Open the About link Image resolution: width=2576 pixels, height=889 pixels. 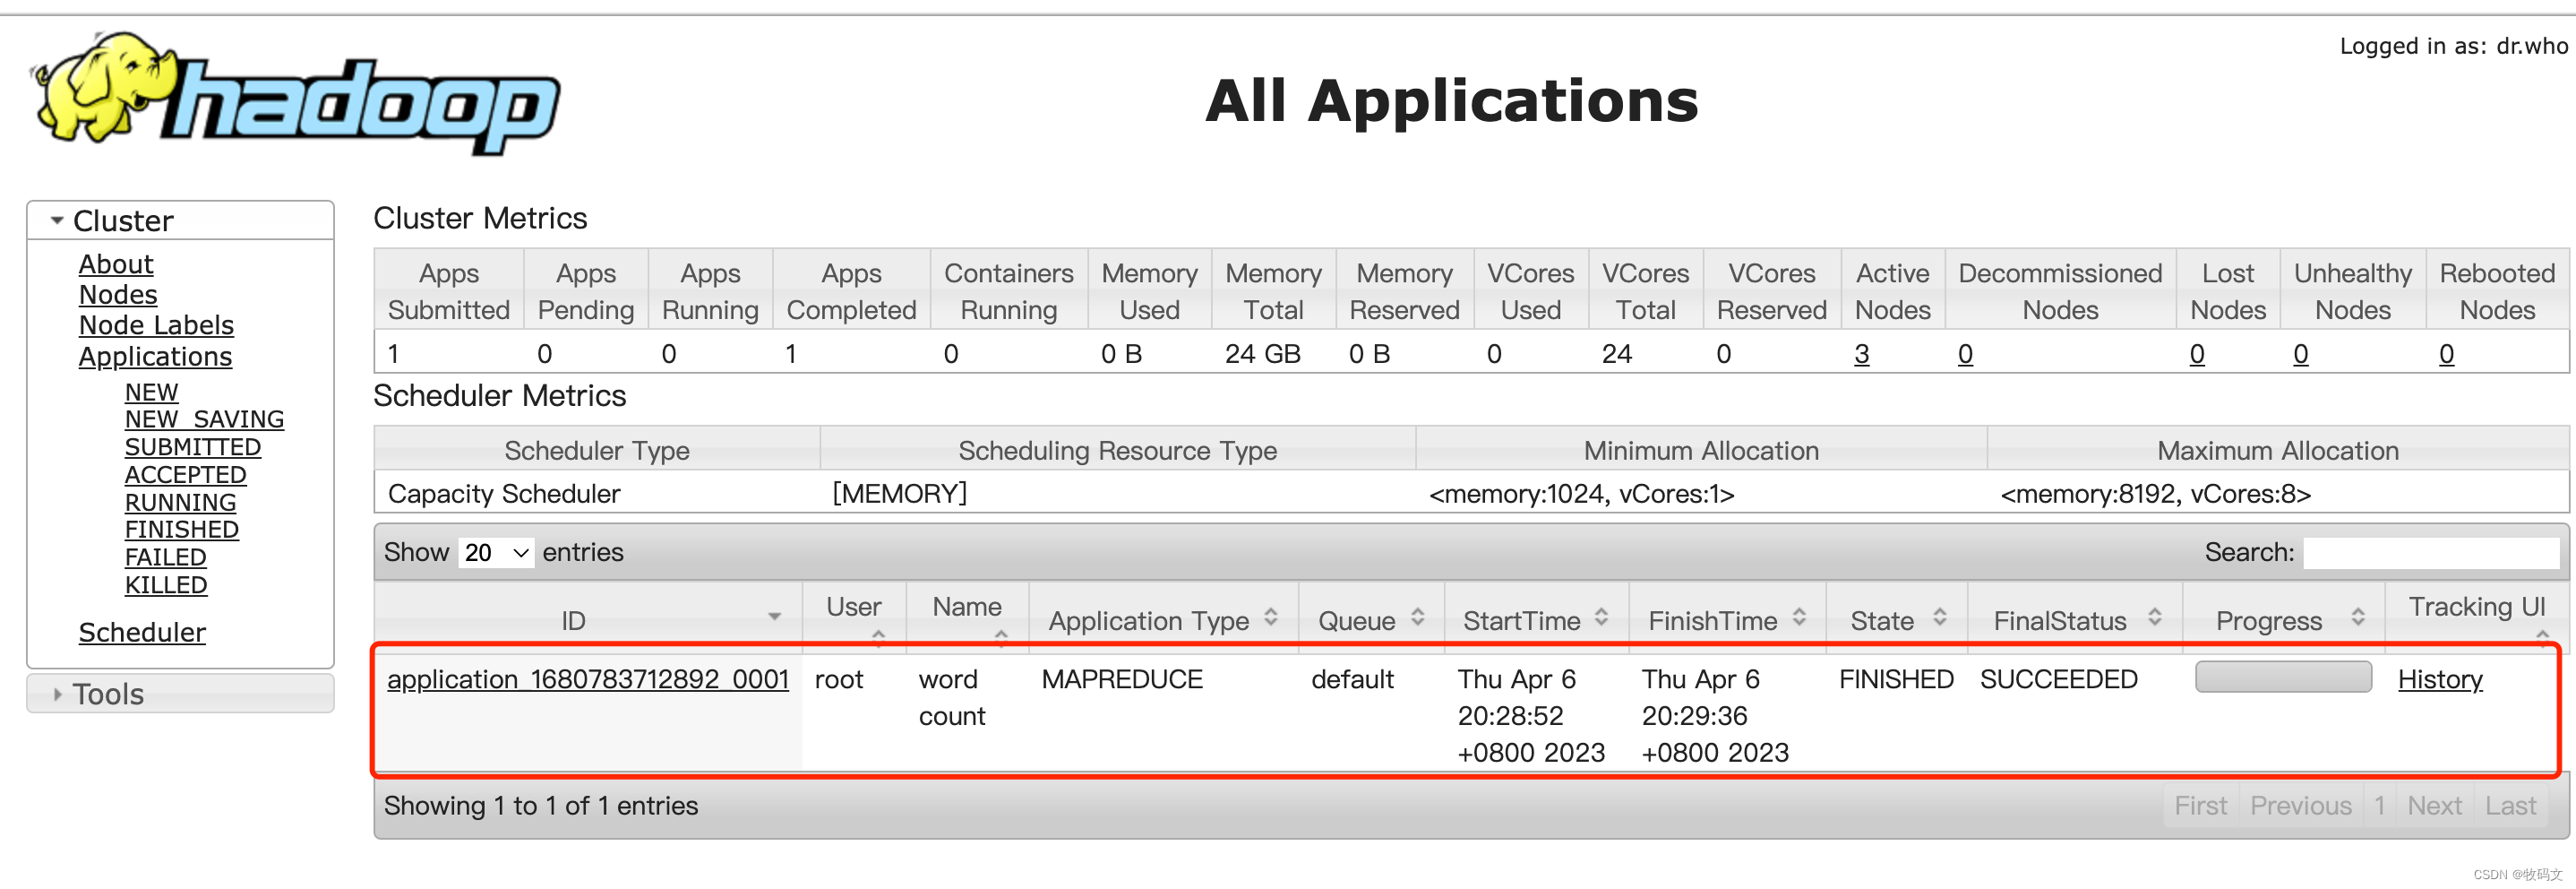tap(116, 264)
